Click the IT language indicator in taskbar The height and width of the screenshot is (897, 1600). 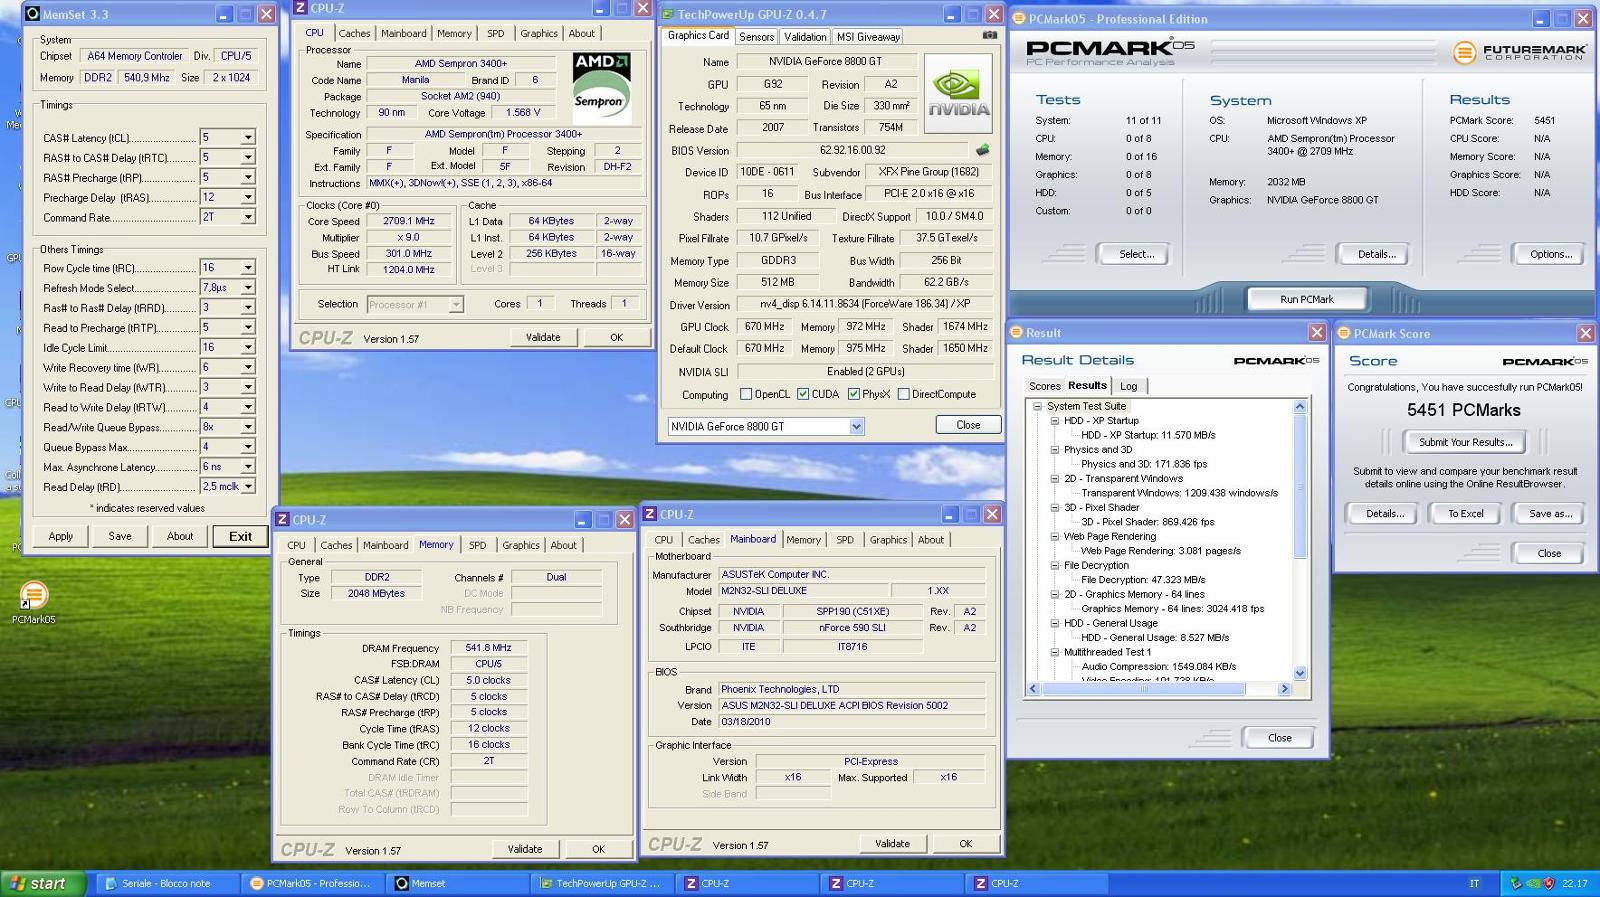coord(1474,883)
